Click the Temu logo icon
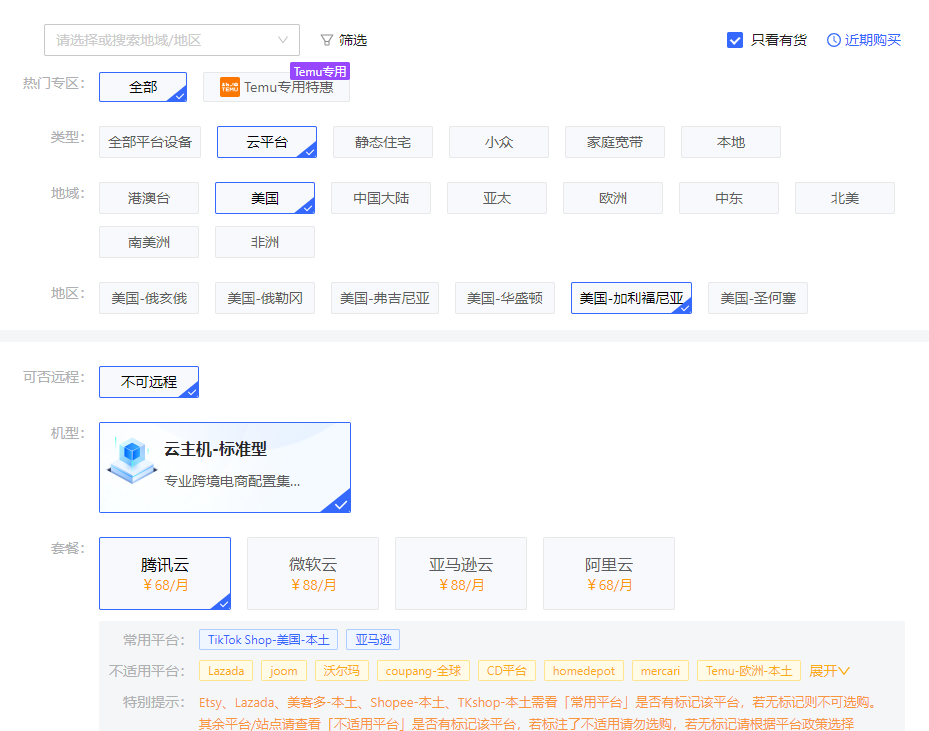The image size is (929, 731). 230,87
